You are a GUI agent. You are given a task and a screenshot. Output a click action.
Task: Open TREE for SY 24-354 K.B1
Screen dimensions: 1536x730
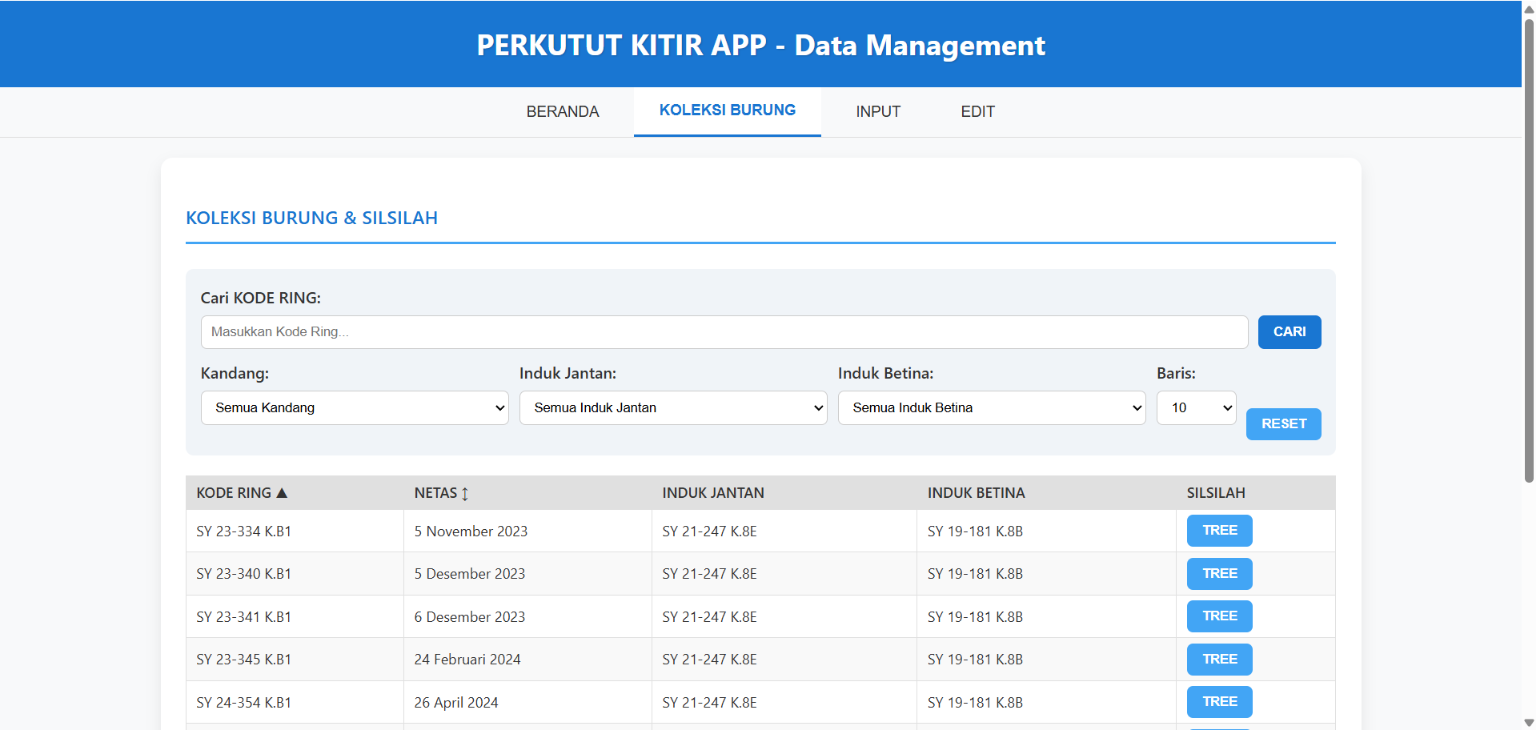[1219, 702]
